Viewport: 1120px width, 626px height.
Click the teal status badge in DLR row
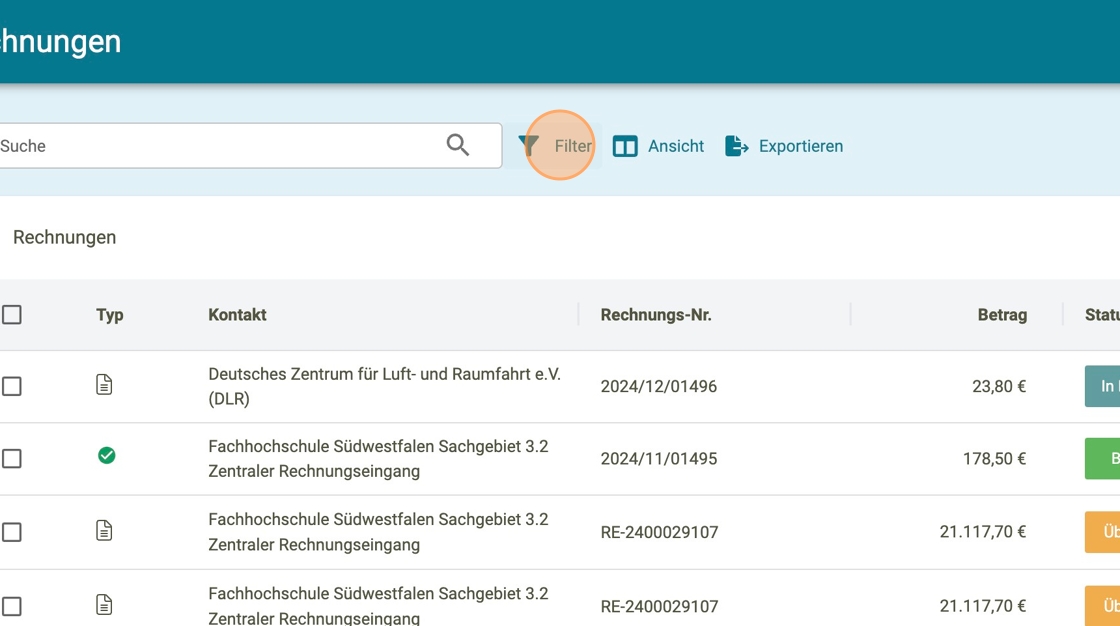tap(1102, 386)
